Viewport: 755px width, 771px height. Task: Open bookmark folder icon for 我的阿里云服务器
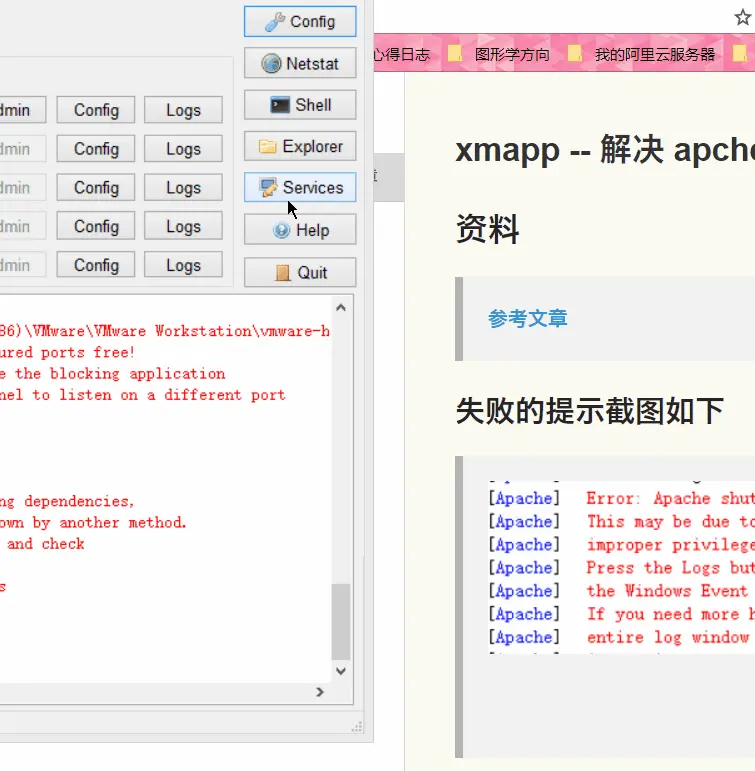pos(574,53)
